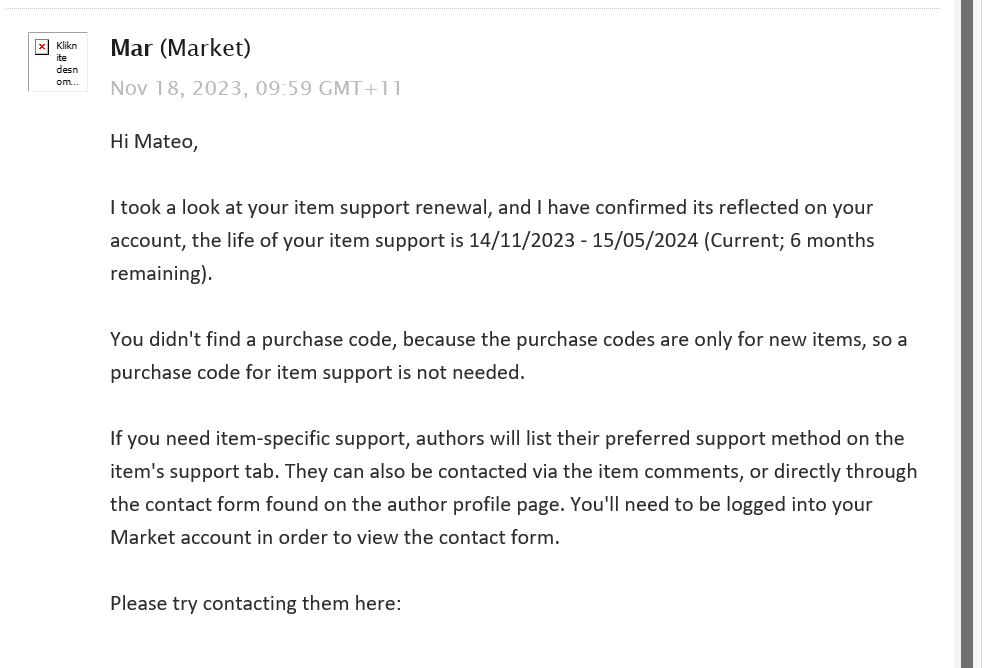This screenshot has height=668, width=988.
Task: Click the red X broken-image icon
Action: 42,47
